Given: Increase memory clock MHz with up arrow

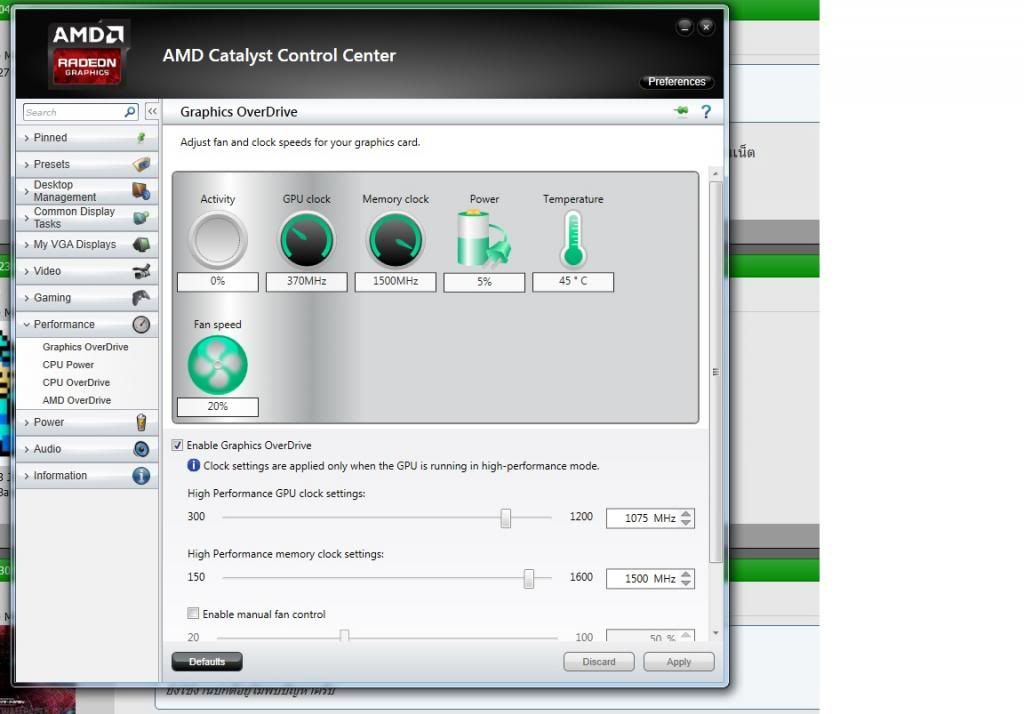Looking at the screenshot, I should tap(686, 574).
